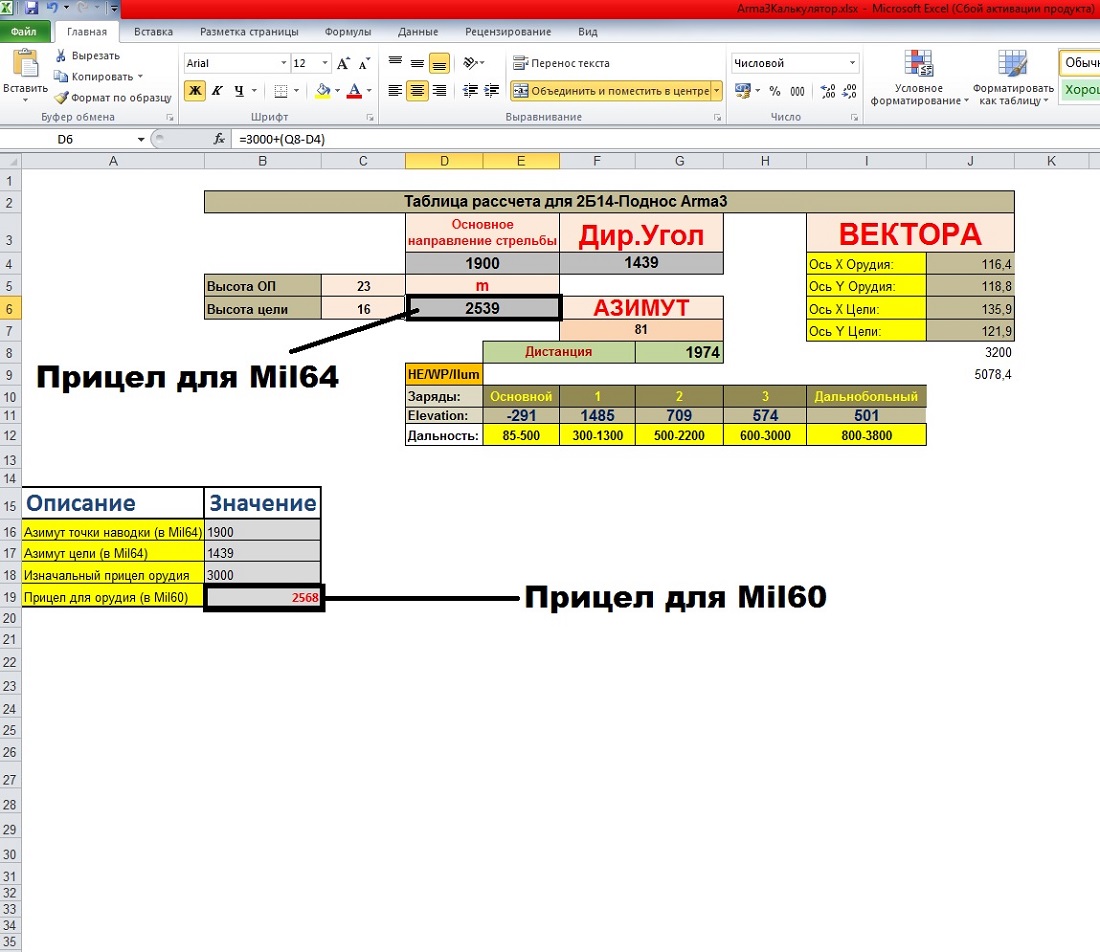The width and height of the screenshot is (1100, 952).
Task: Align cell content to the vertical middle
Action: [417, 63]
